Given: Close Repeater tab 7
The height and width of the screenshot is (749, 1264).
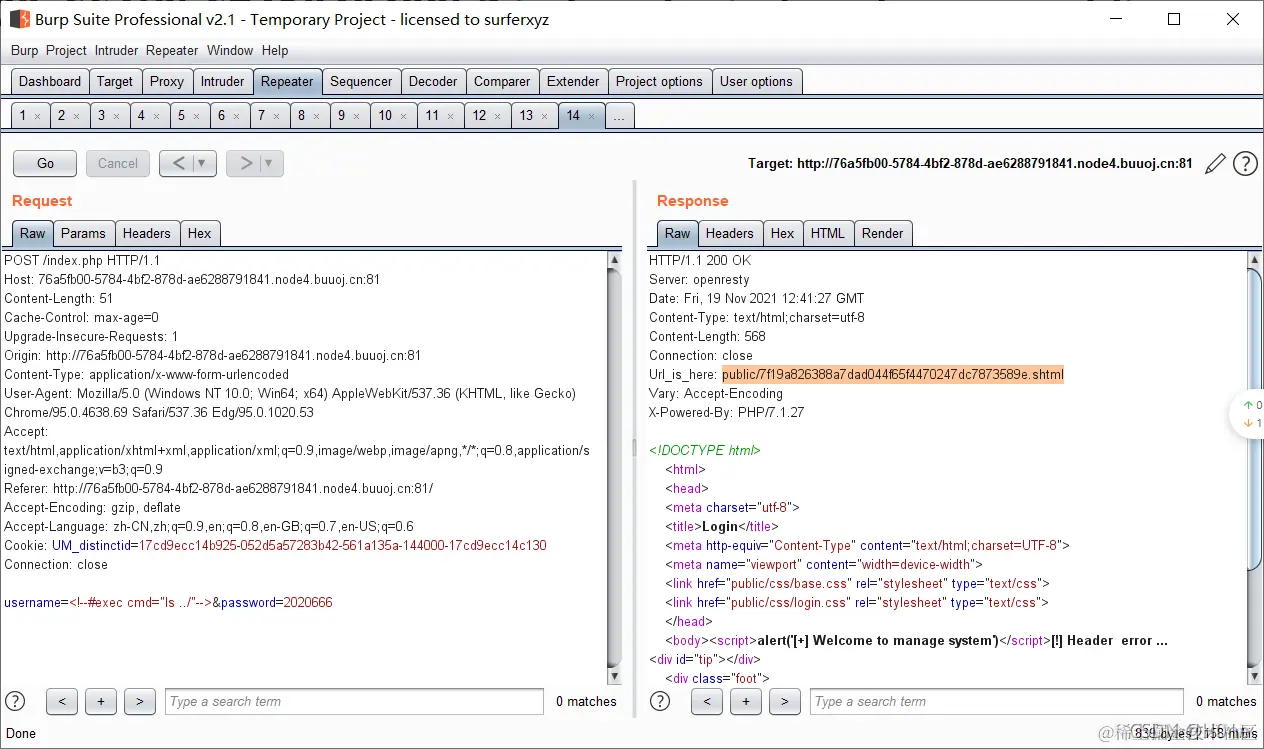Looking at the screenshot, I should click(277, 116).
